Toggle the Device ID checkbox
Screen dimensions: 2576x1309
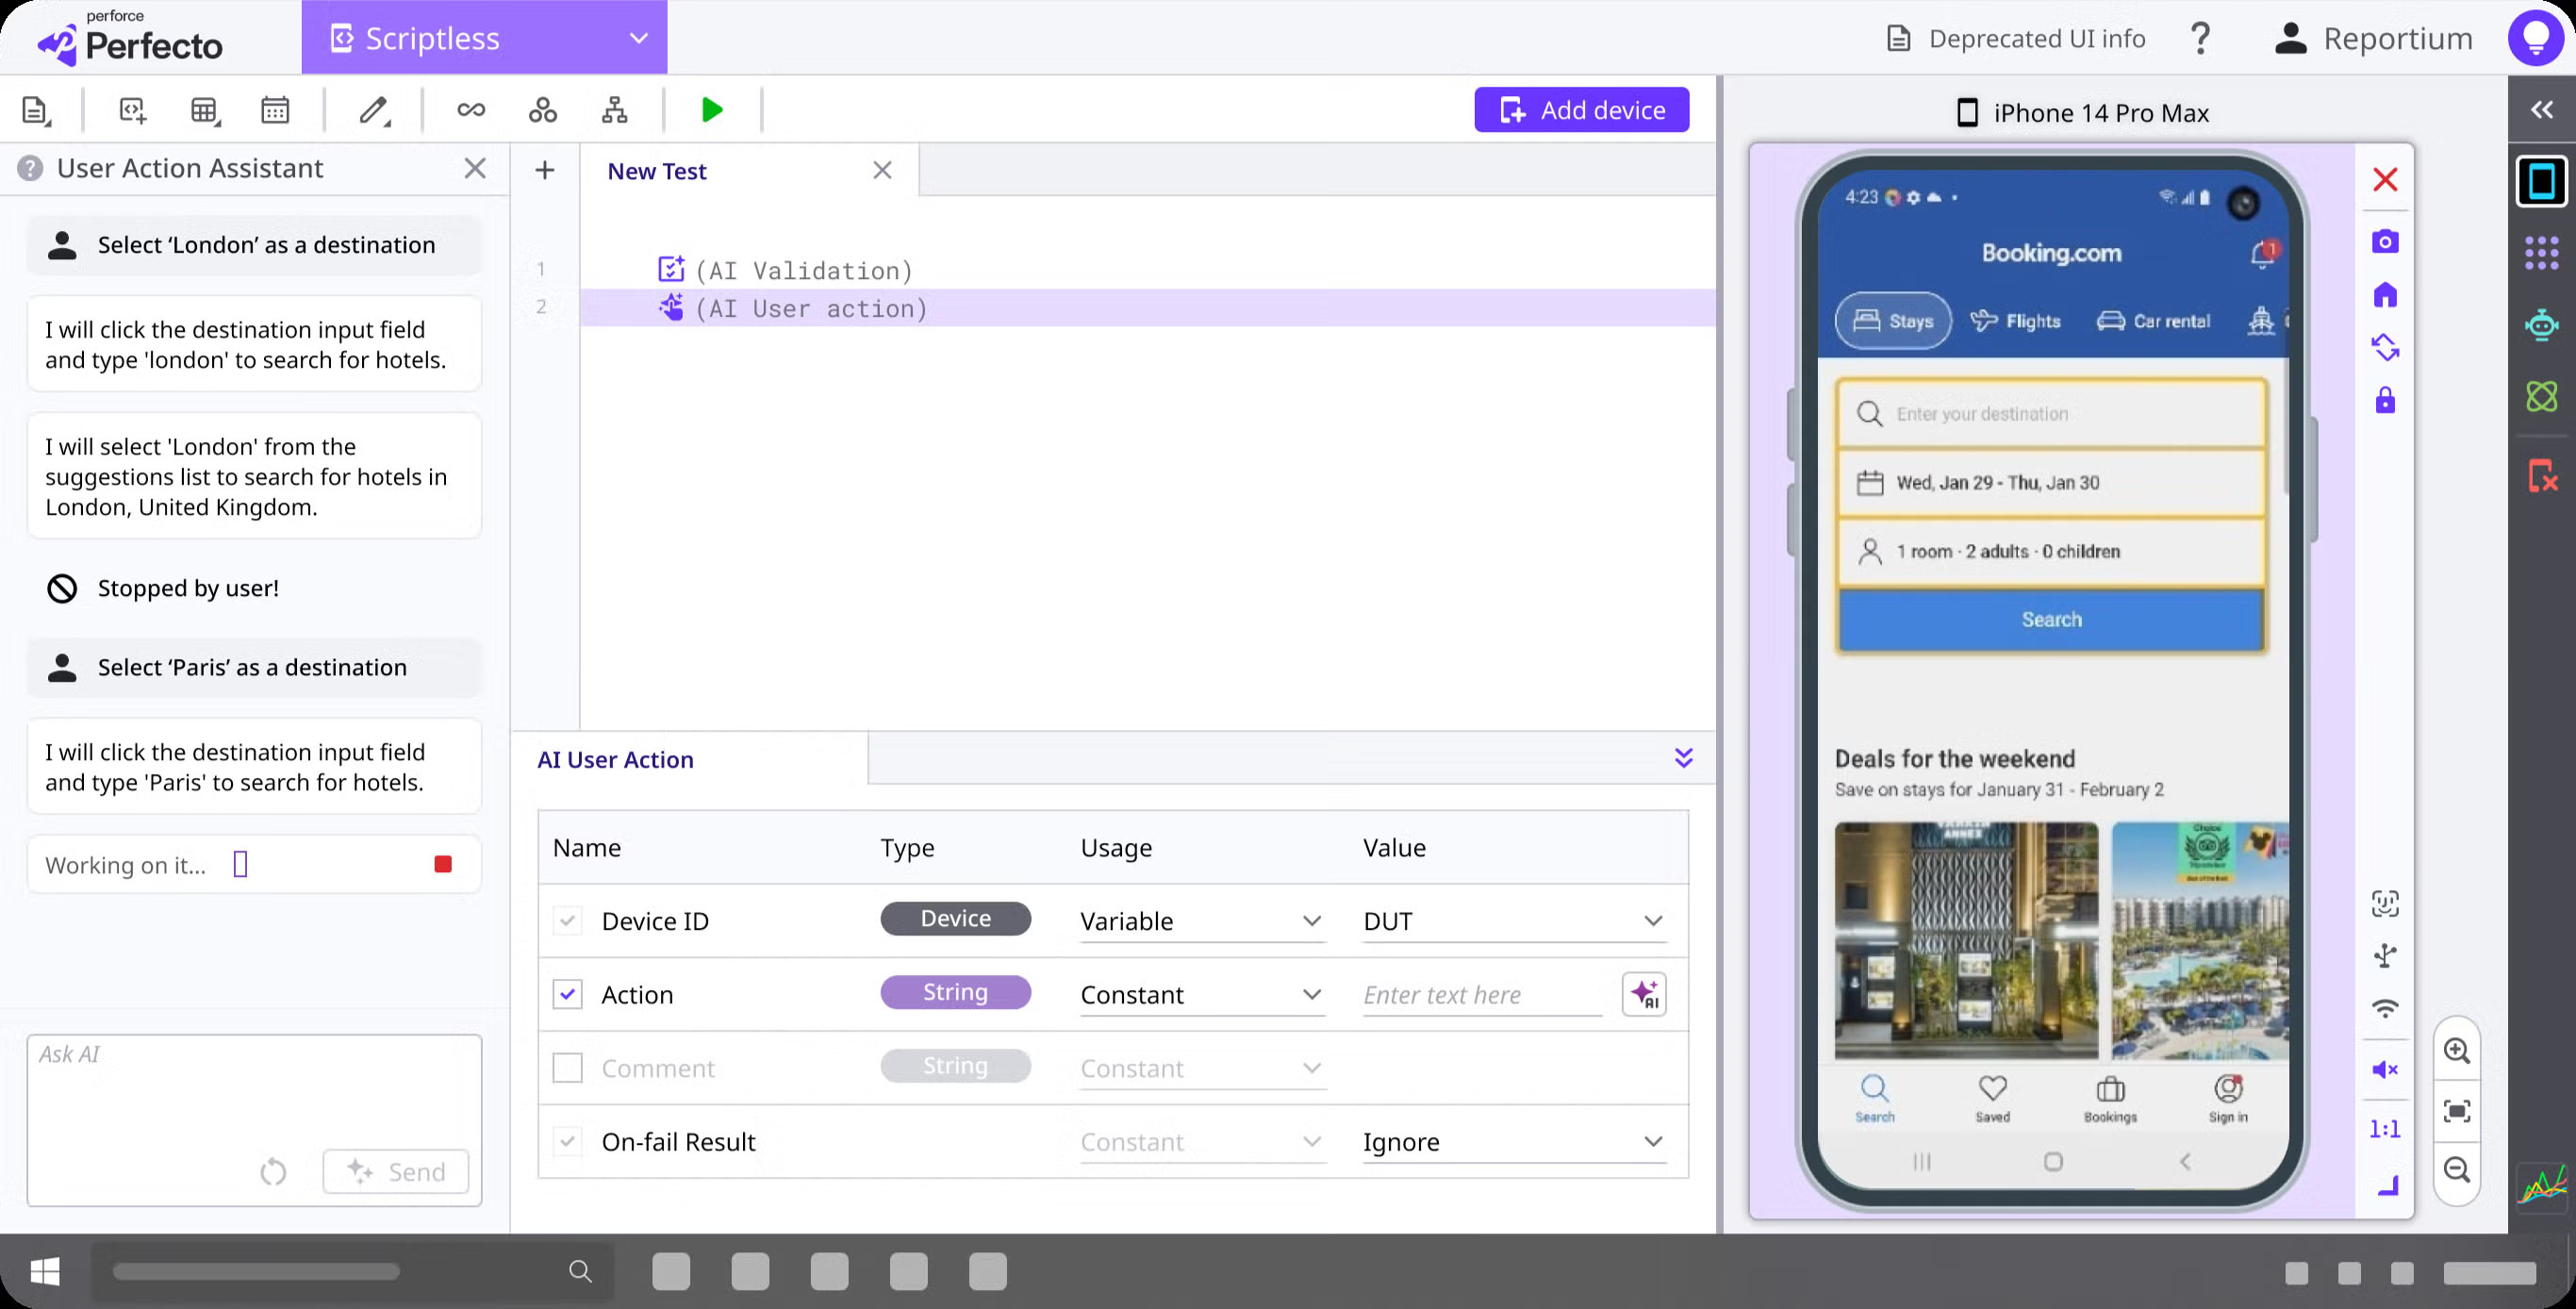567,920
